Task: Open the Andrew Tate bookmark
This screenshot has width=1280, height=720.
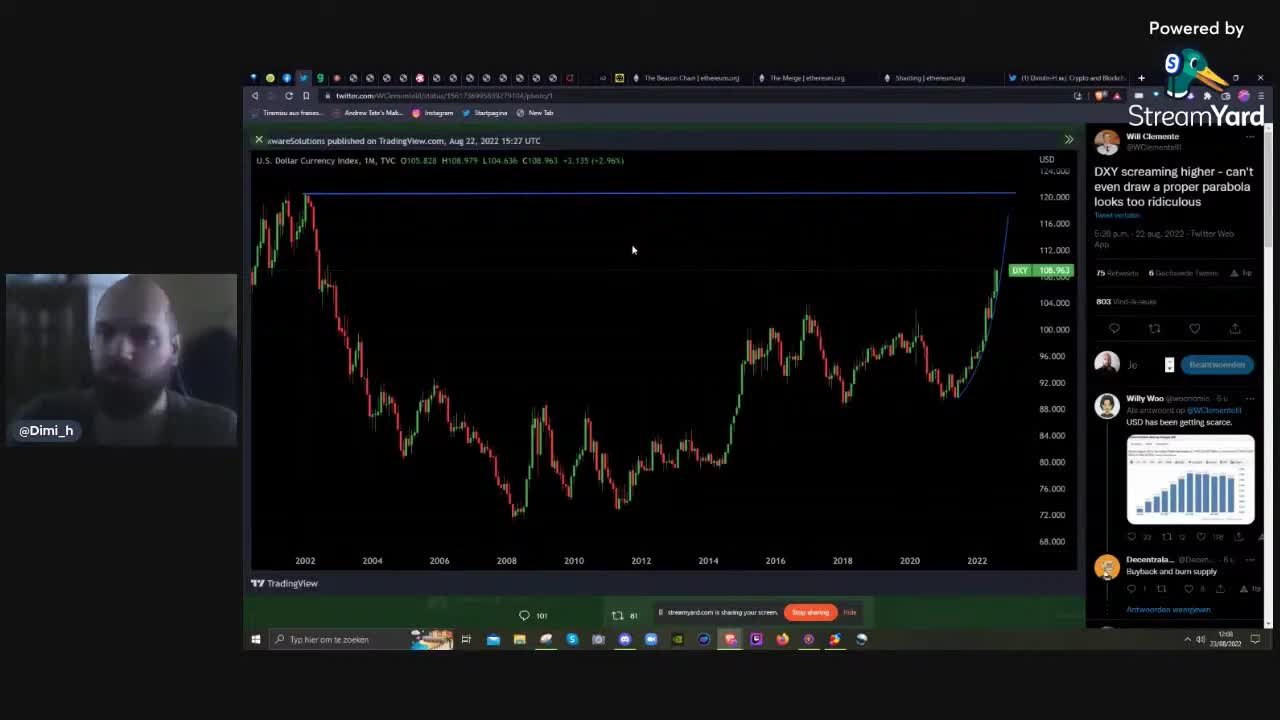Action: point(367,113)
